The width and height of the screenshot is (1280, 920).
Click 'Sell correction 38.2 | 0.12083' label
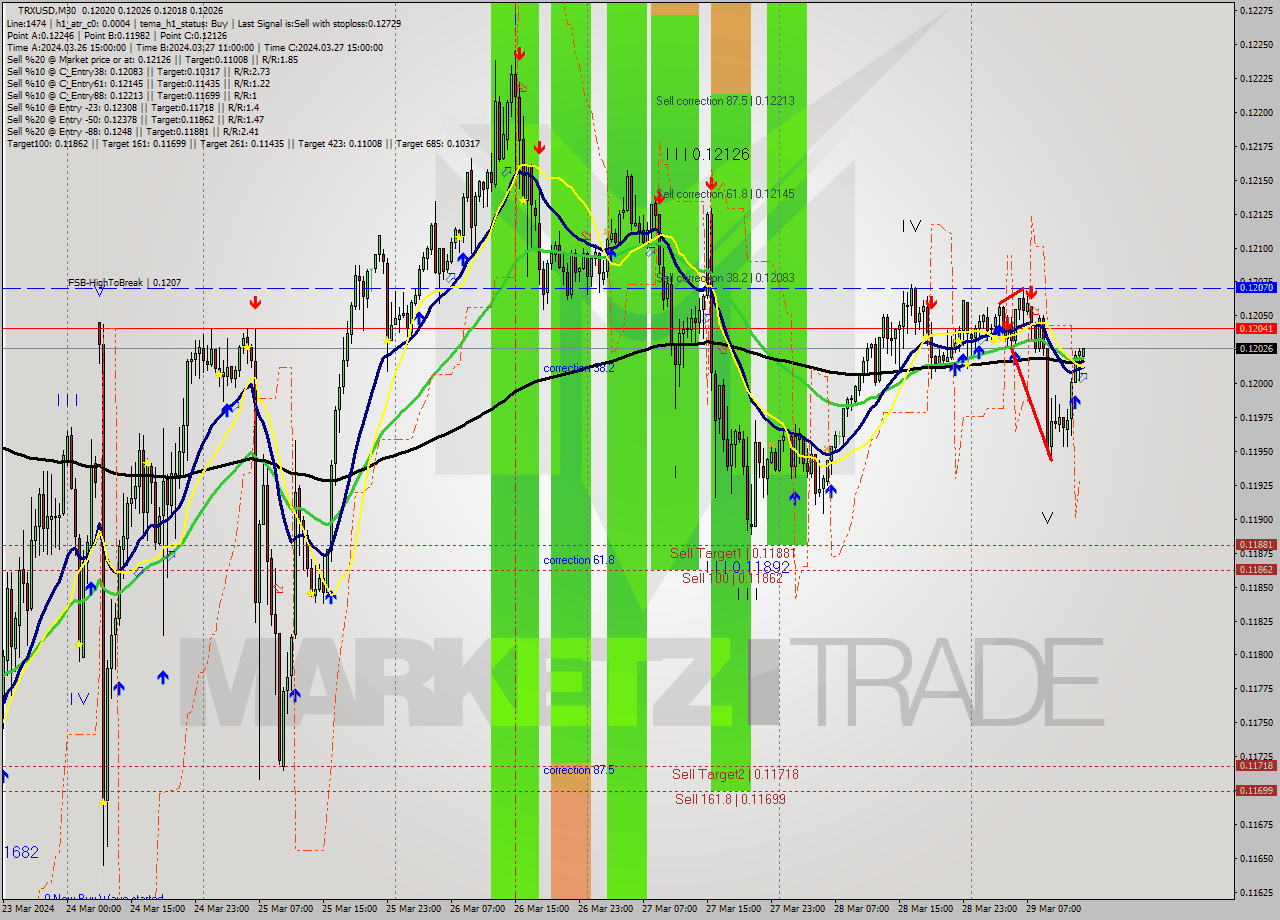coord(725,277)
